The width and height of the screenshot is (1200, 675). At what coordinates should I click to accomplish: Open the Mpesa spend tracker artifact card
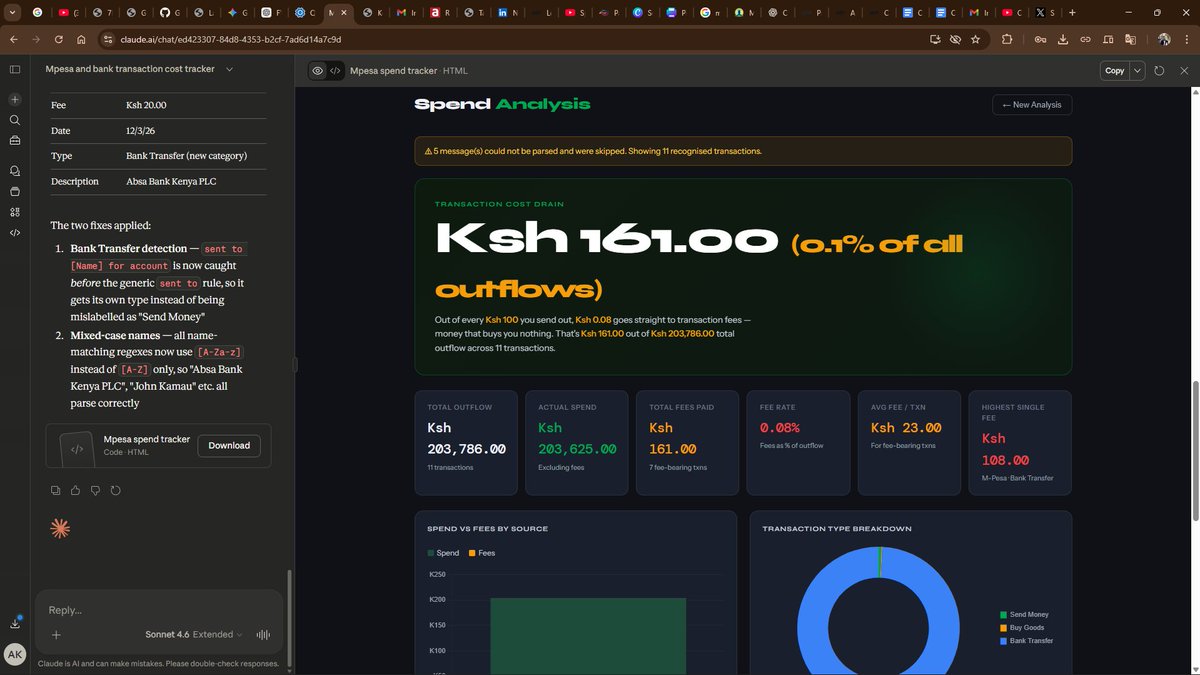[x=158, y=445]
